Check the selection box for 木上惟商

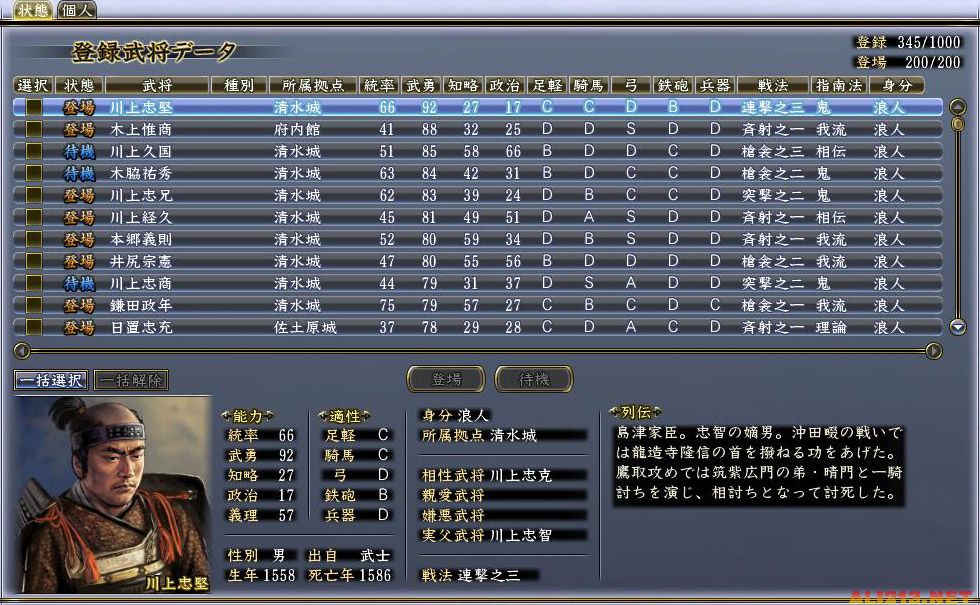(x=33, y=129)
